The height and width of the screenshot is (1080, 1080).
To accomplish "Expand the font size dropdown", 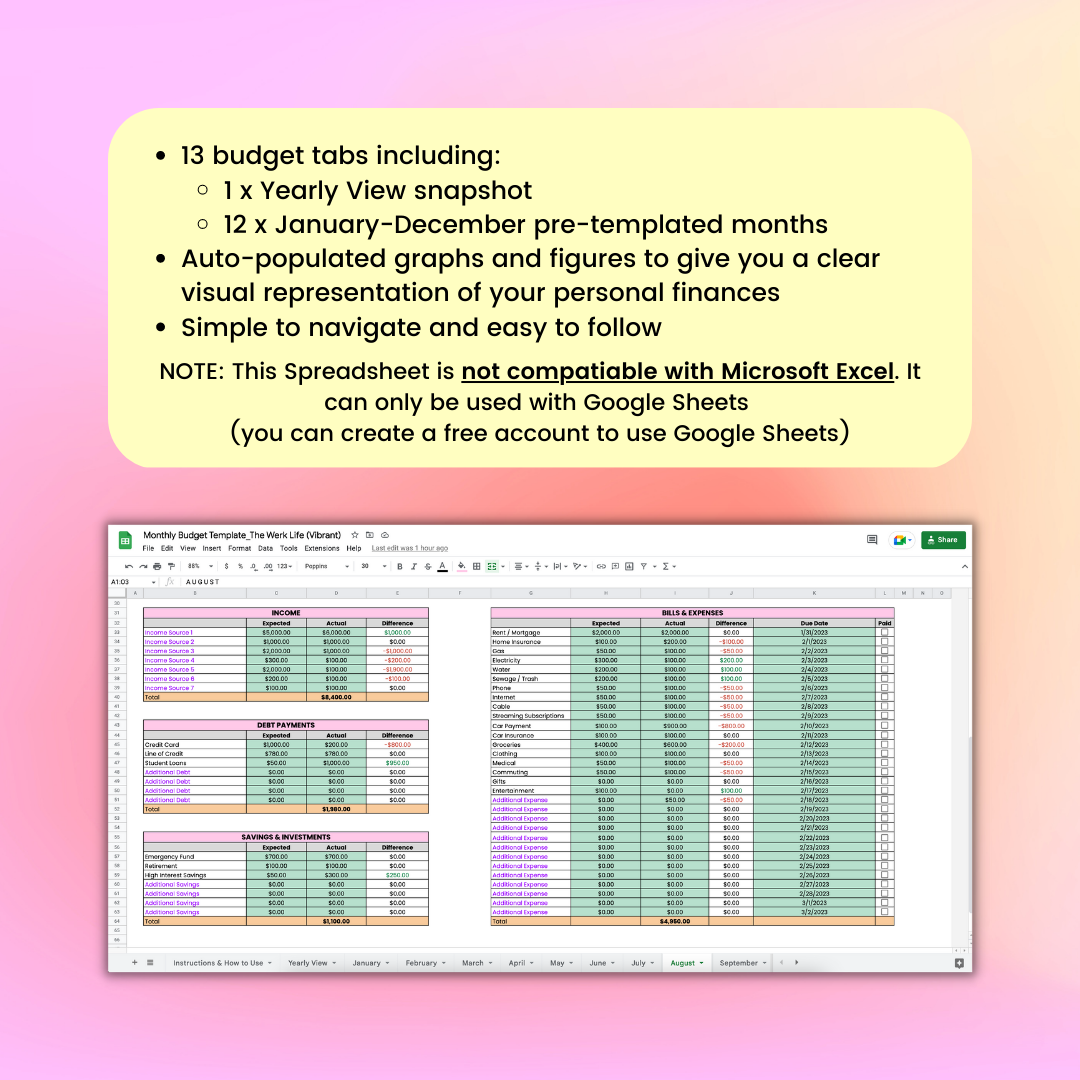I will (x=371, y=566).
